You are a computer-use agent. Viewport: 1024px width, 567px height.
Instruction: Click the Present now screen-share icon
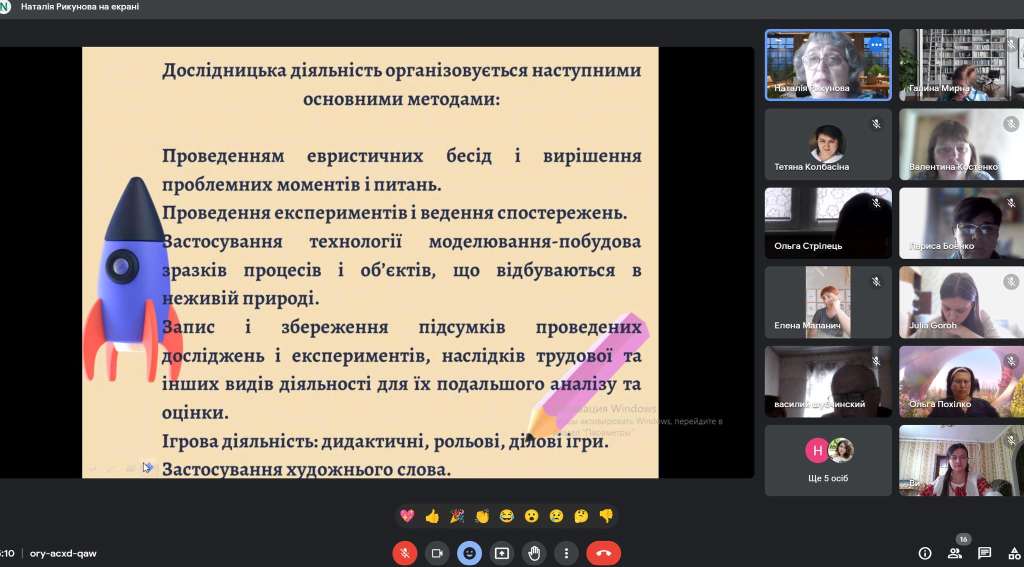[502, 553]
